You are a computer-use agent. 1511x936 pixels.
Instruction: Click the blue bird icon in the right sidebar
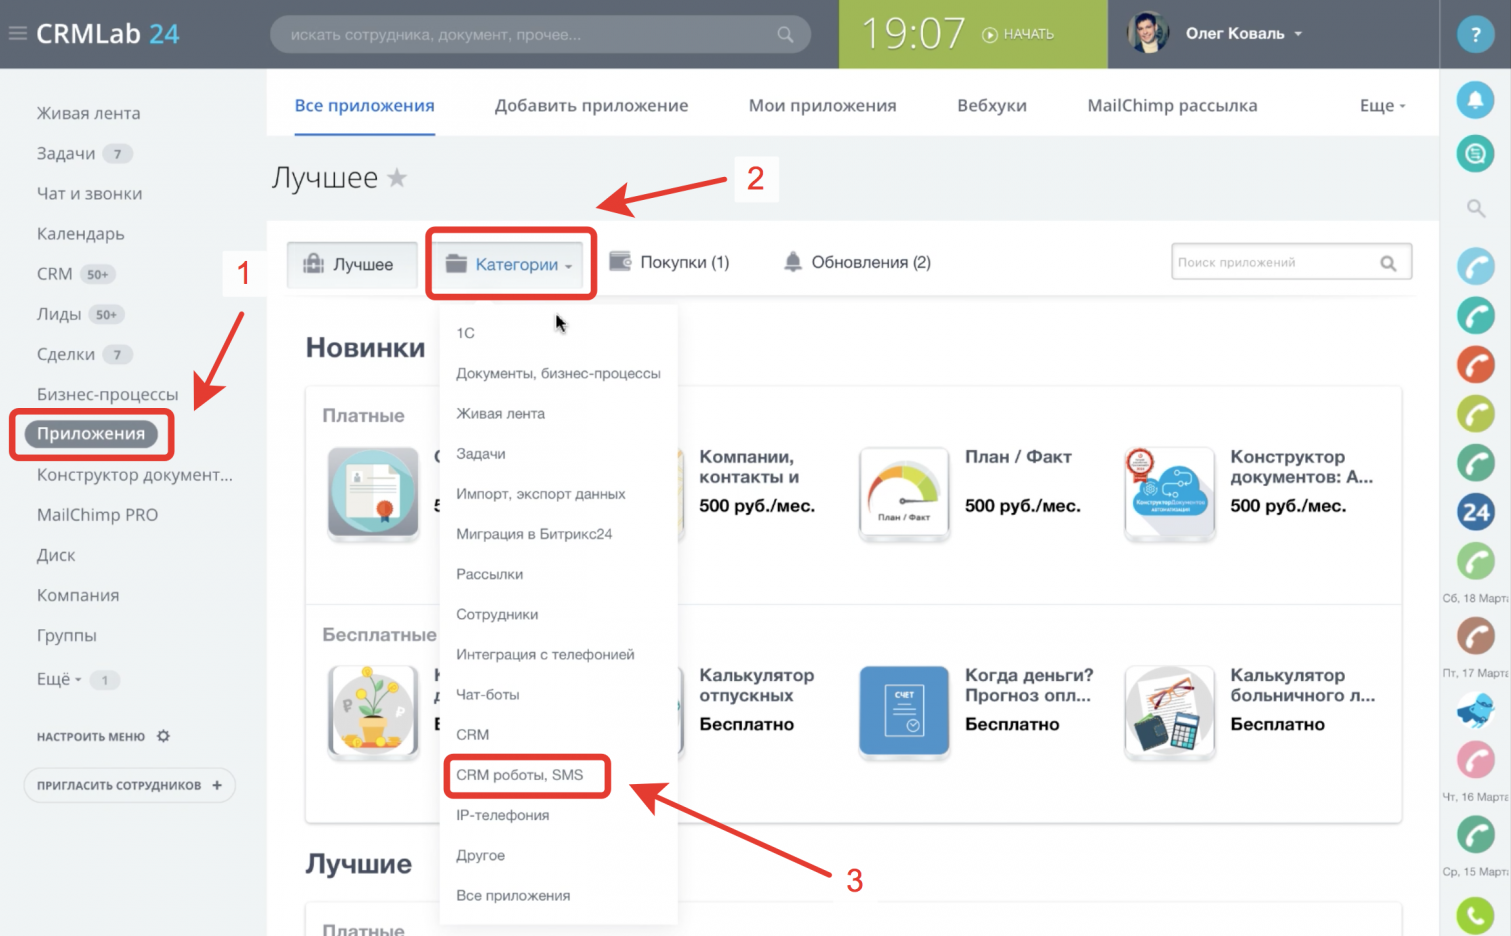[x=1475, y=711]
